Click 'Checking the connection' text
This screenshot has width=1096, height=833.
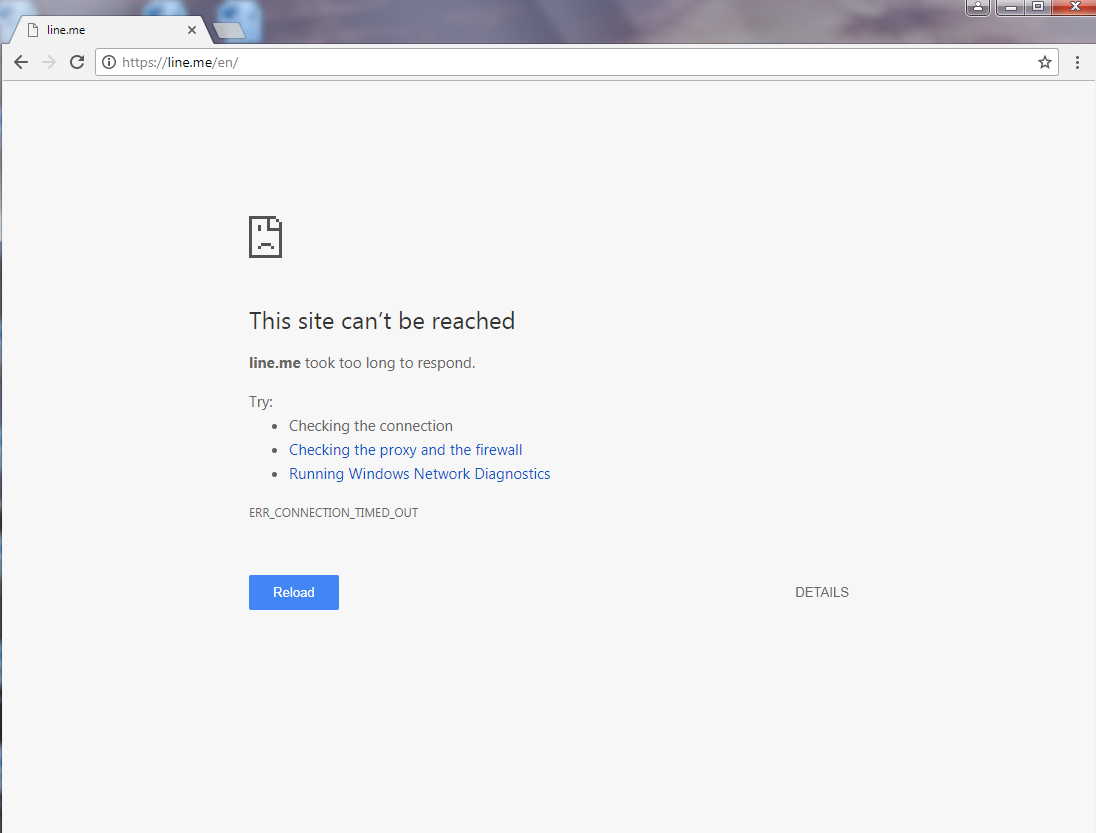(370, 426)
